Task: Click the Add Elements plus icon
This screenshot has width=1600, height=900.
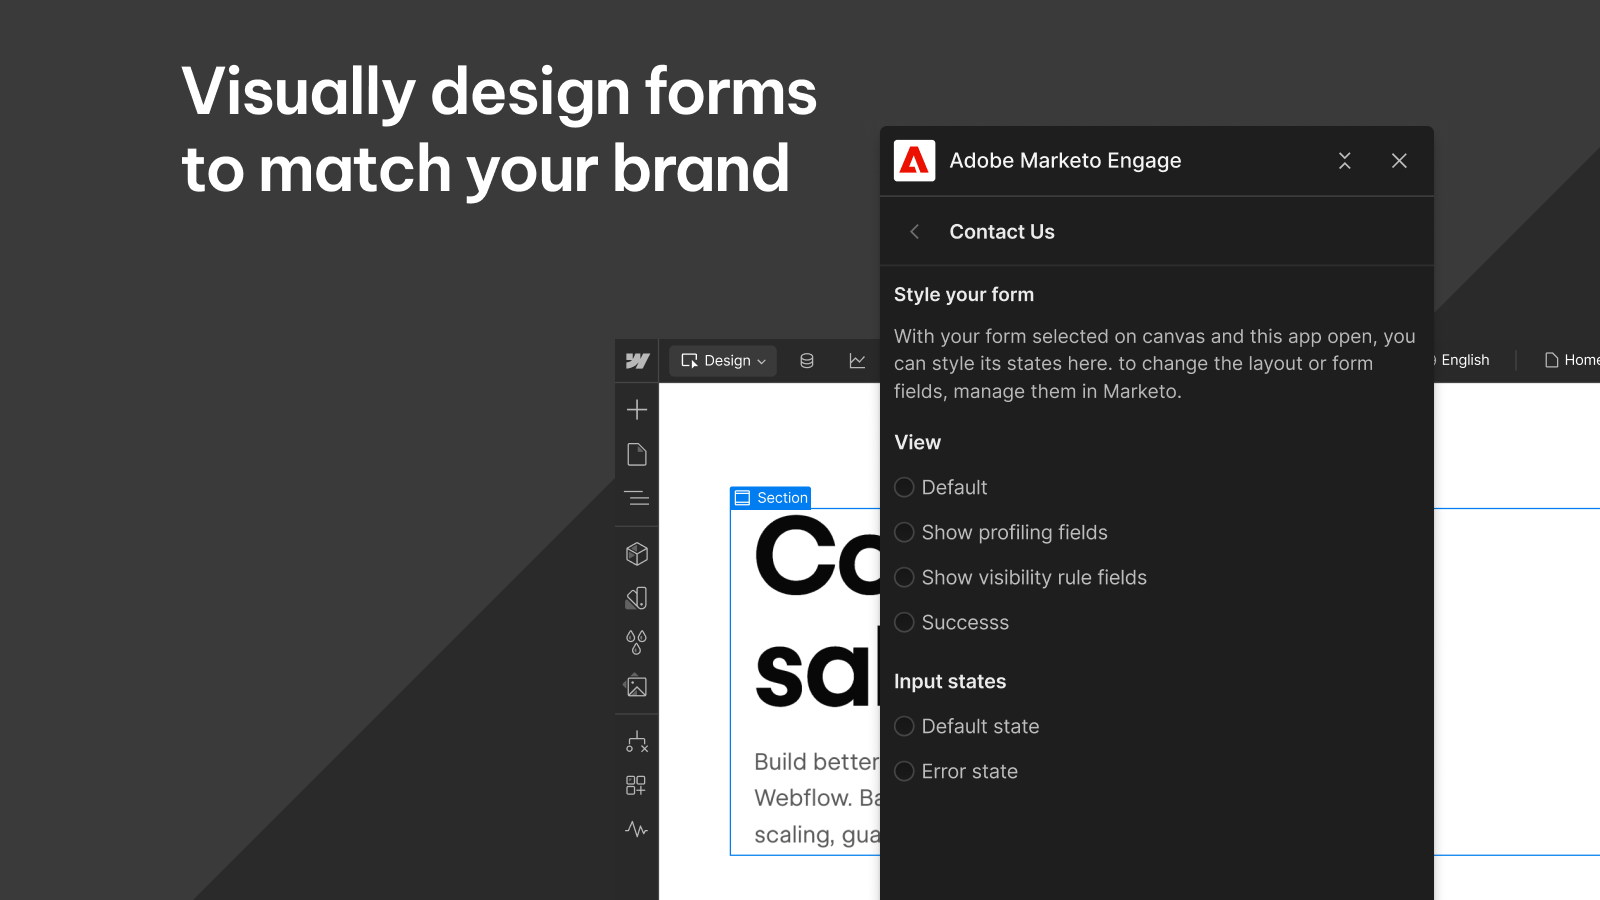Action: [x=637, y=409]
